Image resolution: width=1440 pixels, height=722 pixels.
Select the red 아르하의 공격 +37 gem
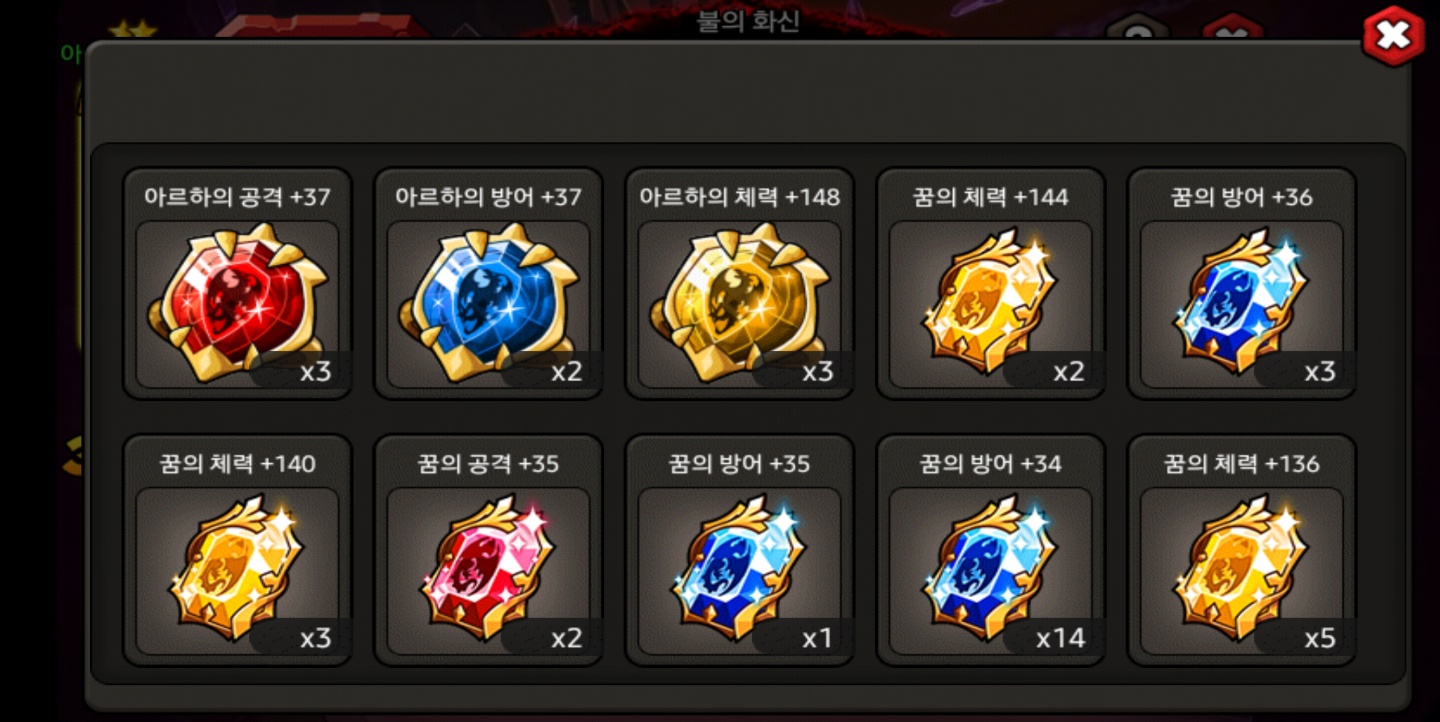point(238,304)
